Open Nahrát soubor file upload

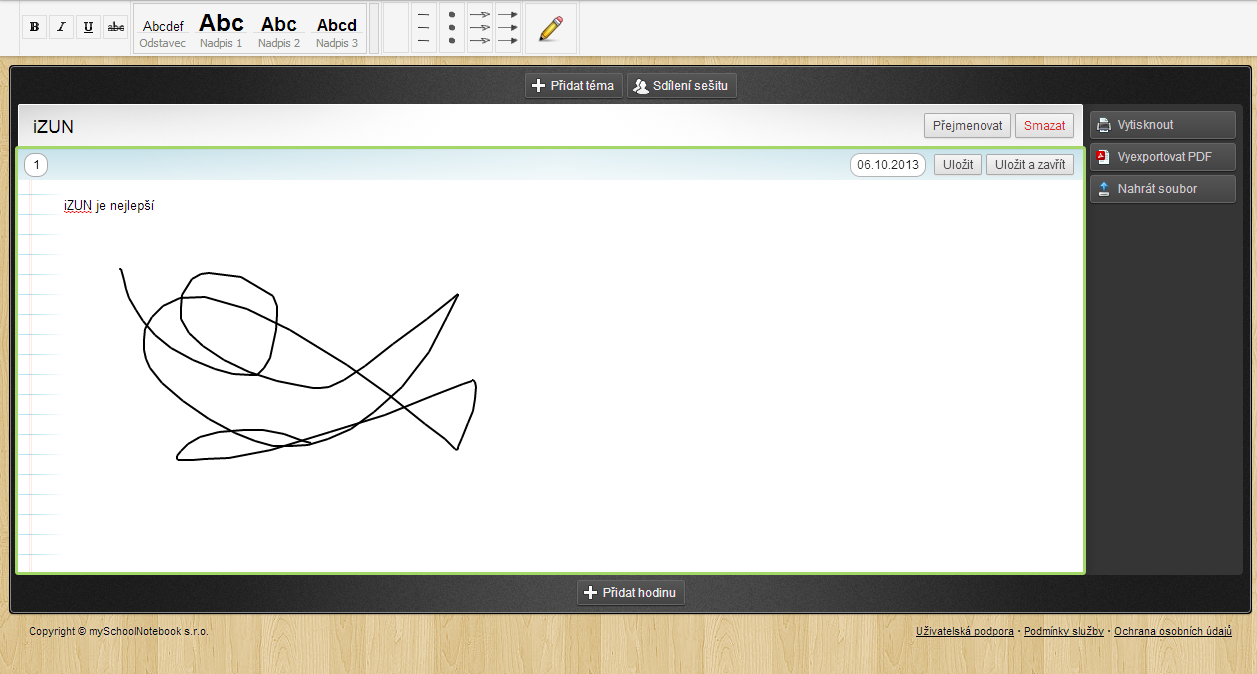pyautogui.click(x=1163, y=189)
